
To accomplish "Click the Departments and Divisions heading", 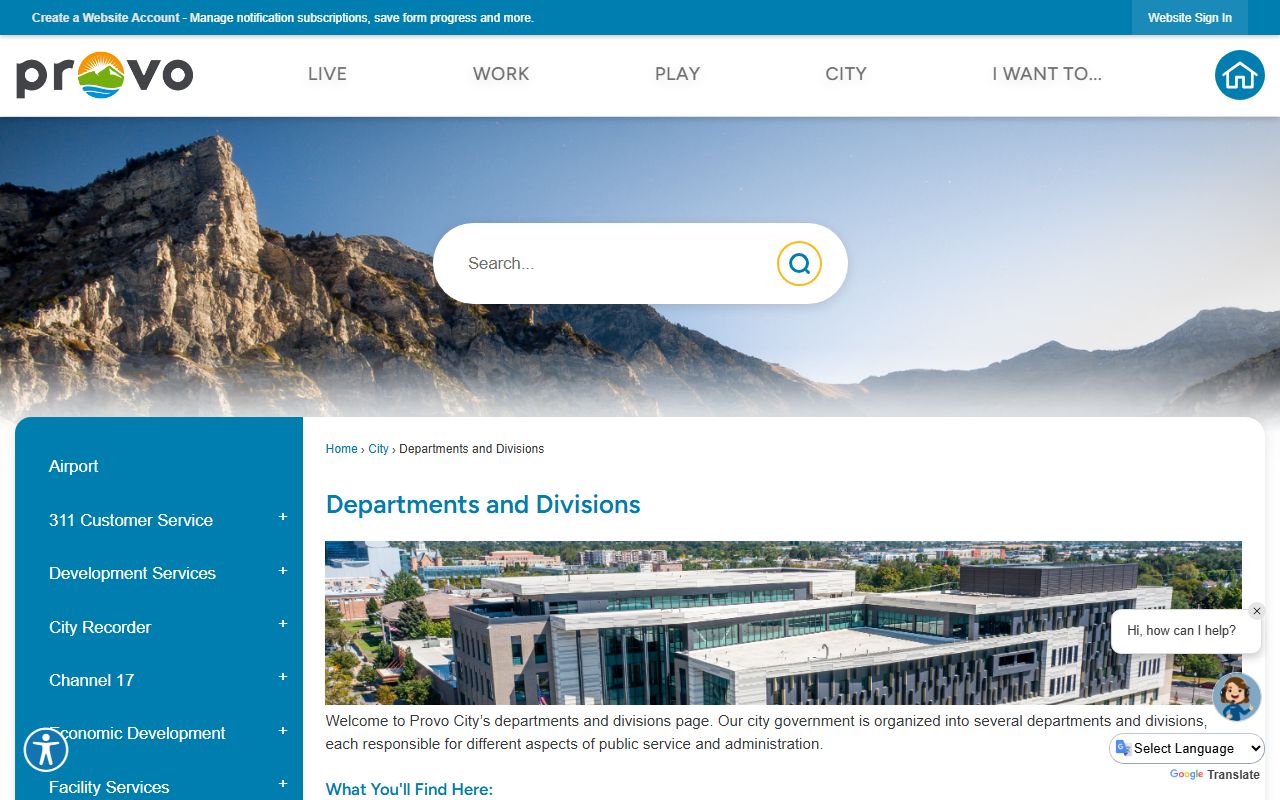I will [483, 504].
